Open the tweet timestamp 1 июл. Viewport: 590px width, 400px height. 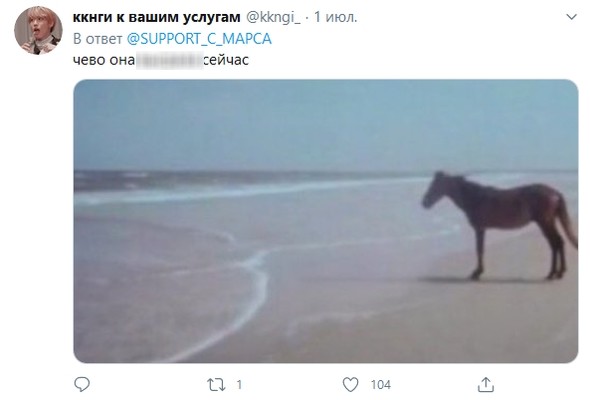click(x=335, y=17)
